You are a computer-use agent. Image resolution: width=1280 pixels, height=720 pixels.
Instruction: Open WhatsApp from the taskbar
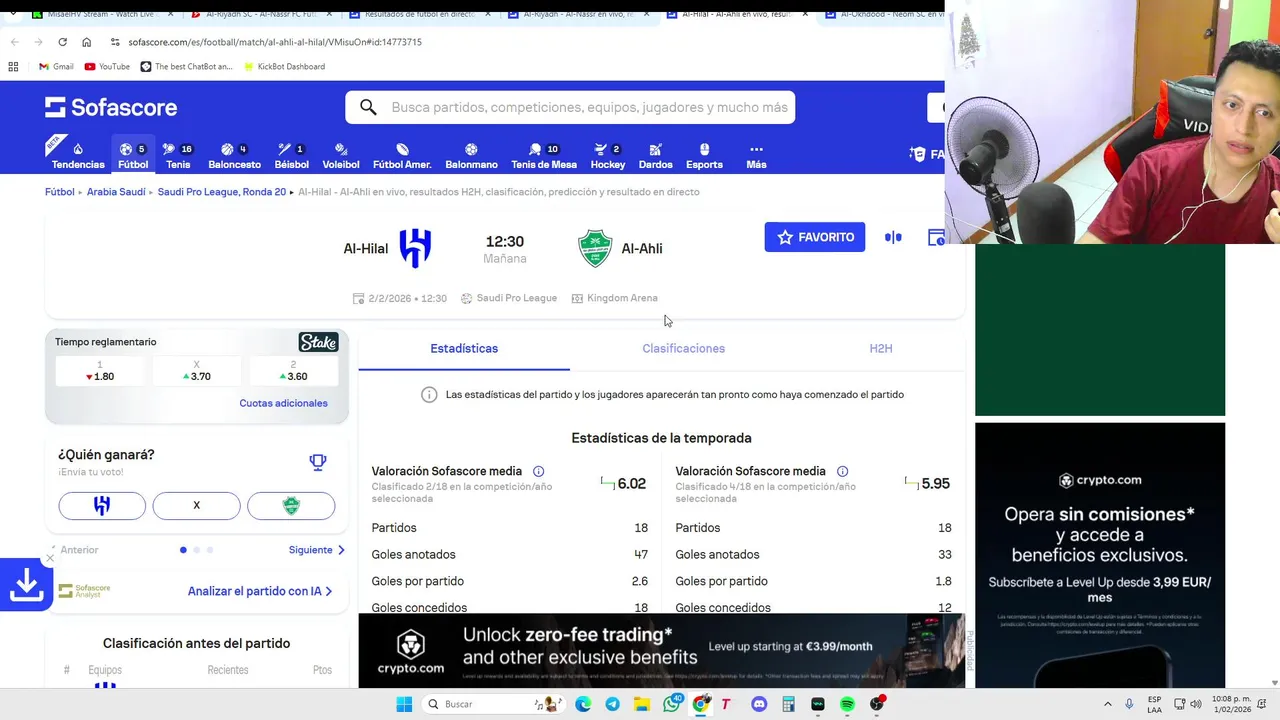click(672, 704)
